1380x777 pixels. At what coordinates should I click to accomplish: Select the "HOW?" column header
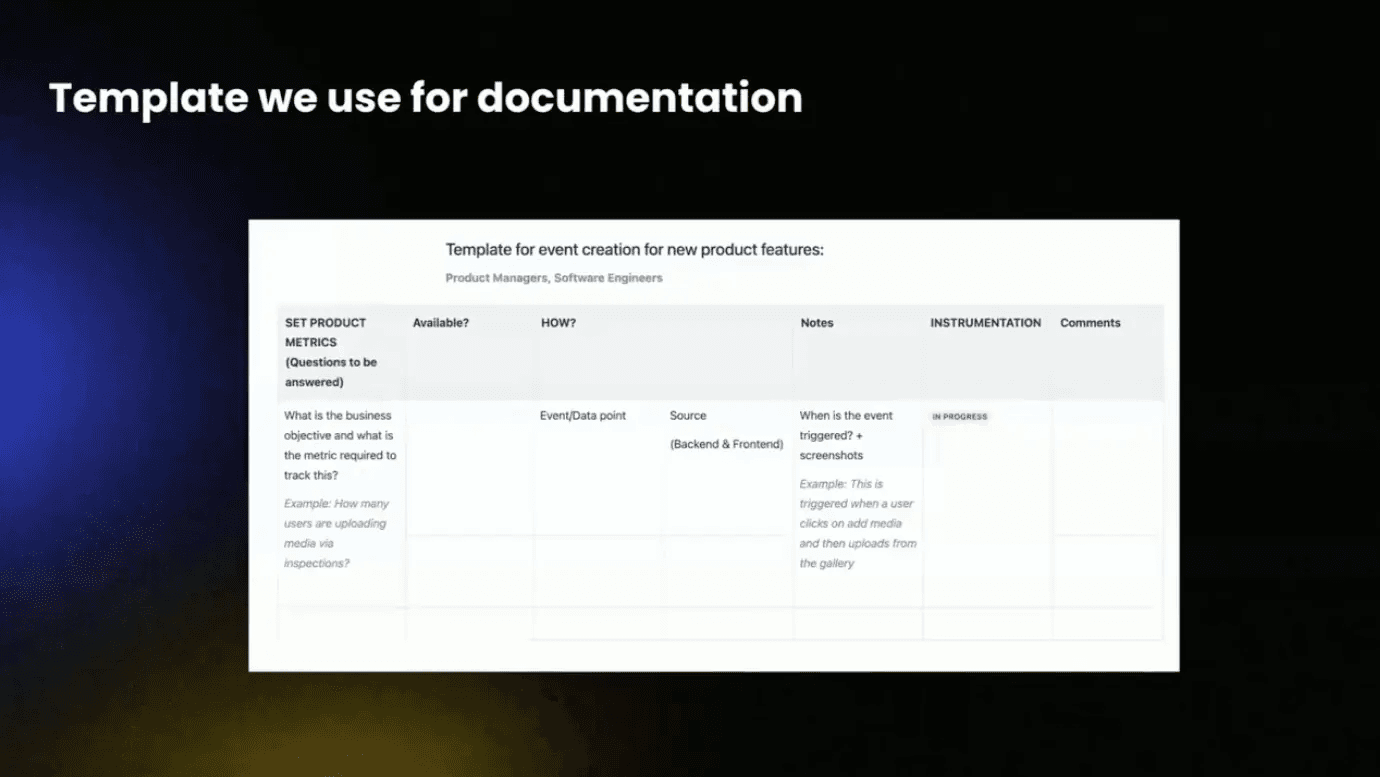pyautogui.click(x=558, y=322)
